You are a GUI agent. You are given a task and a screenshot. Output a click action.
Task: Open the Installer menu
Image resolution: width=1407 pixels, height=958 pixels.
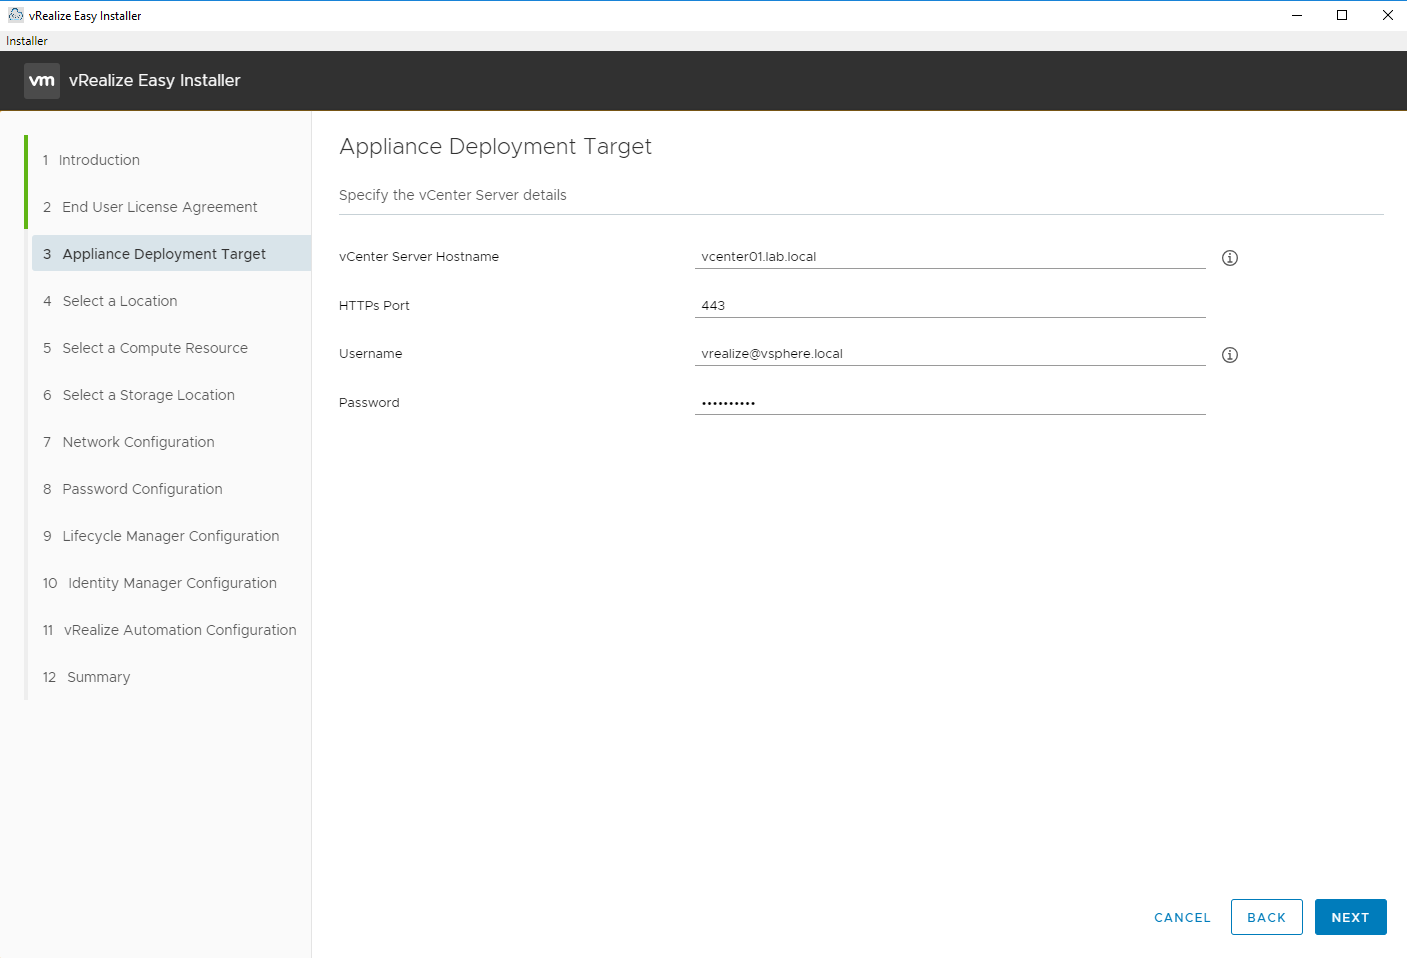[x=27, y=41]
